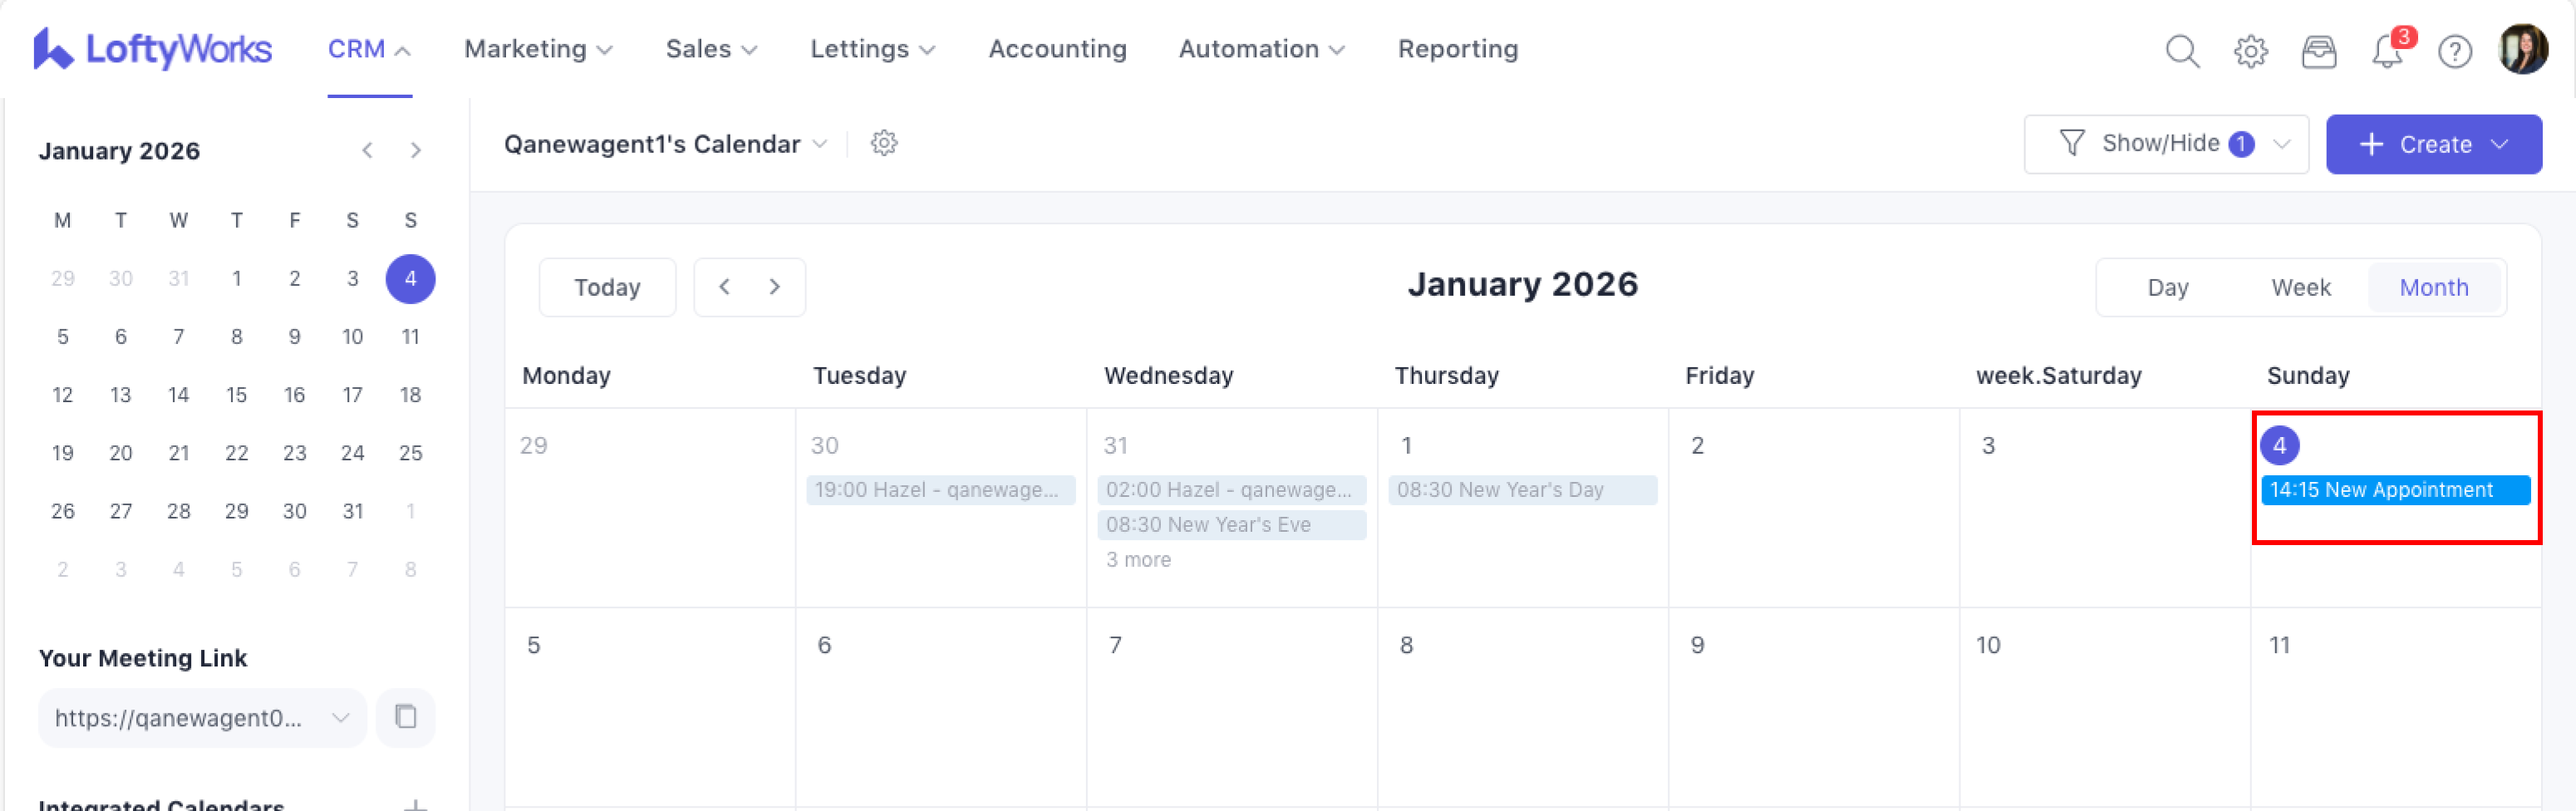Image resolution: width=2576 pixels, height=811 pixels.
Task: Click the Today button
Action: click(607, 288)
